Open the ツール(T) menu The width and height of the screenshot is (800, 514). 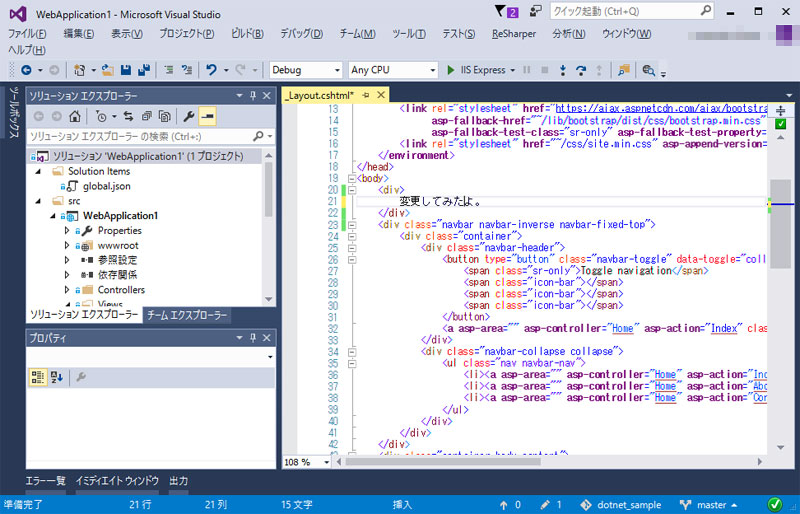pos(409,34)
